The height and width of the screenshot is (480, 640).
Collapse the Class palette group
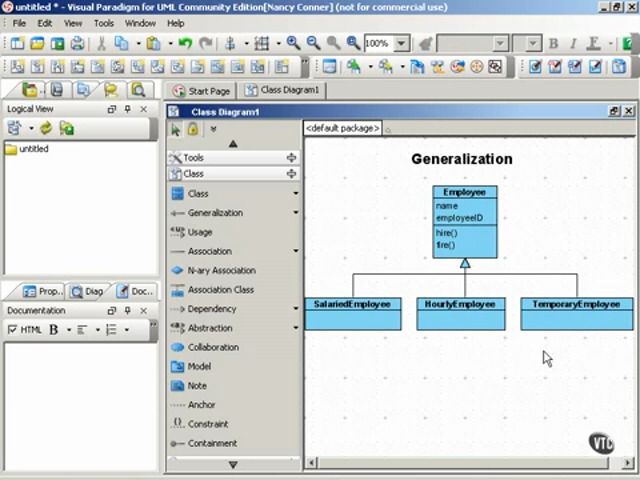pos(291,174)
